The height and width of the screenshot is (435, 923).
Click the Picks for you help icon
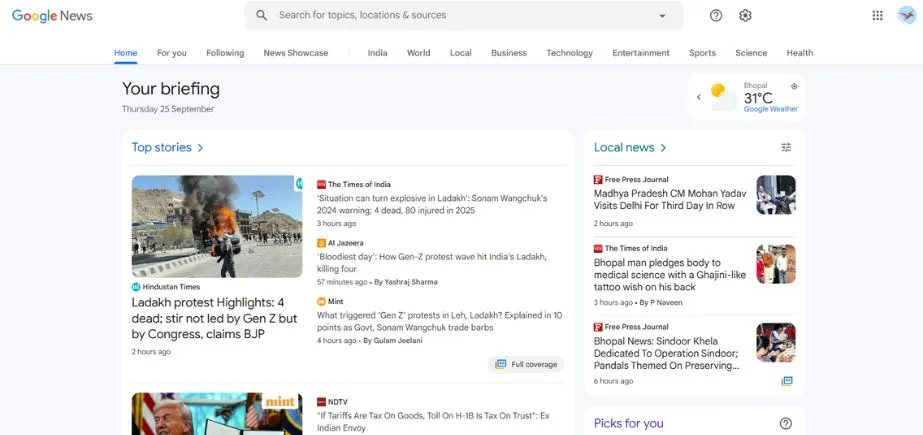click(x=786, y=423)
